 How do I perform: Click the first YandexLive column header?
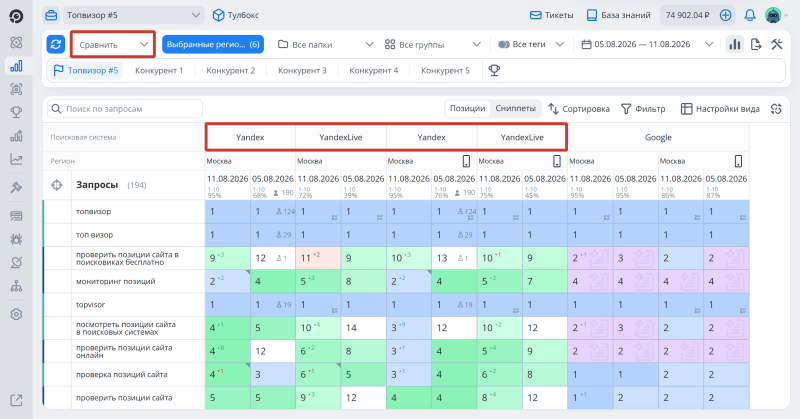341,137
